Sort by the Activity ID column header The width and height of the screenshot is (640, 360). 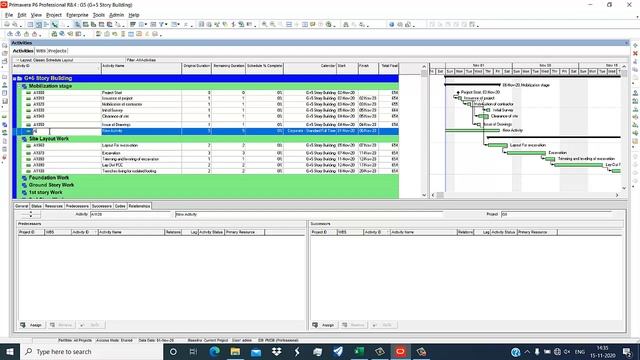click(x=57, y=68)
